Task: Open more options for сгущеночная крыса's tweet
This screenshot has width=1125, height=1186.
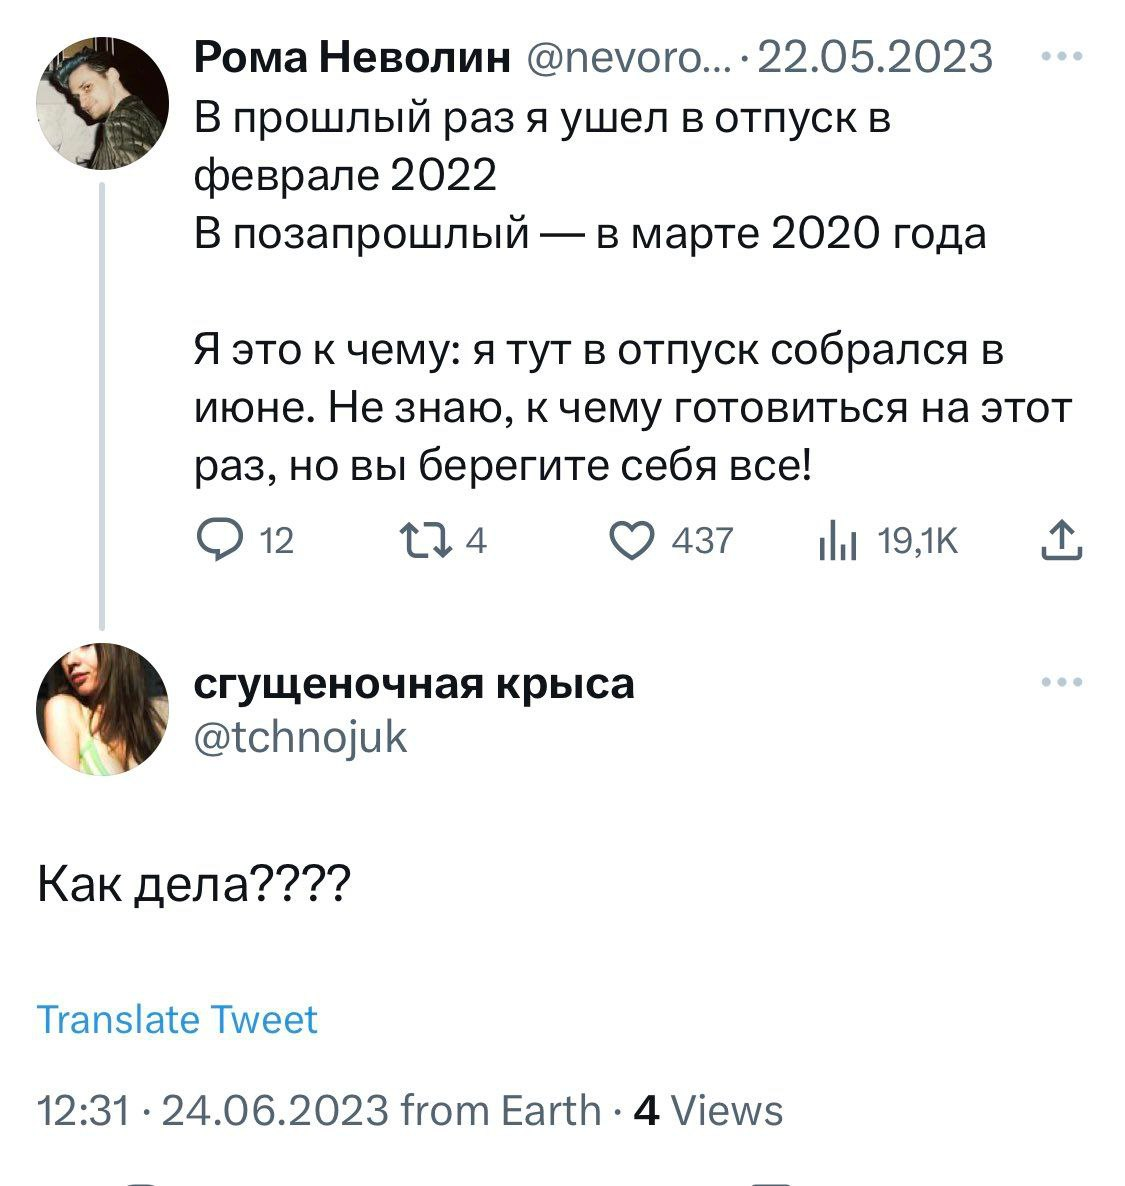Action: tap(1061, 683)
